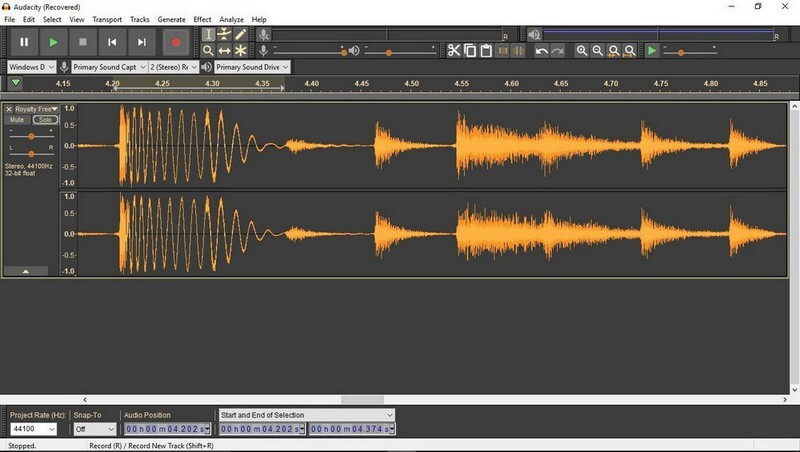Open the Effect menu
The width and height of the screenshot is (800, 452).
(202, 19)
